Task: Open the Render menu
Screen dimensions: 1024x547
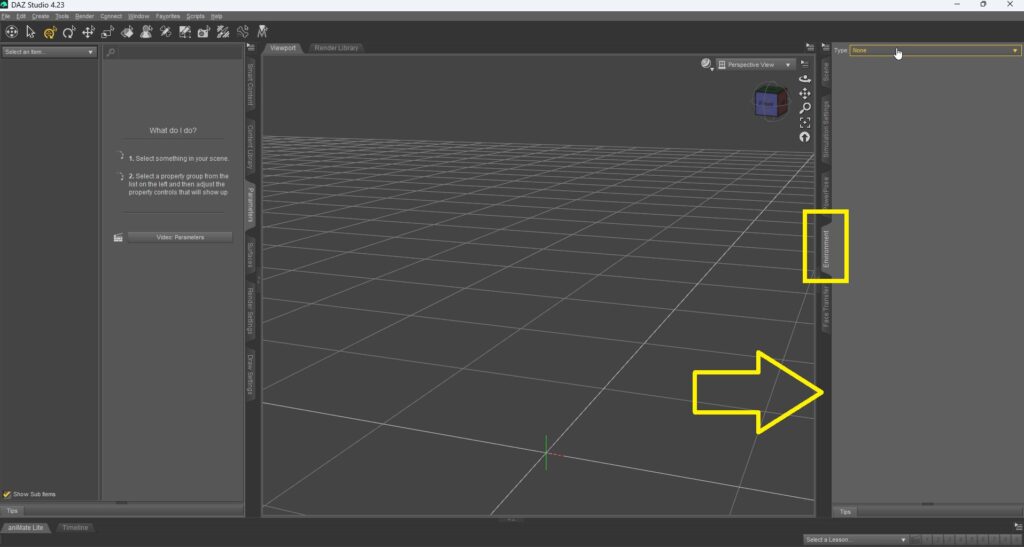Action: click(84, 16)
